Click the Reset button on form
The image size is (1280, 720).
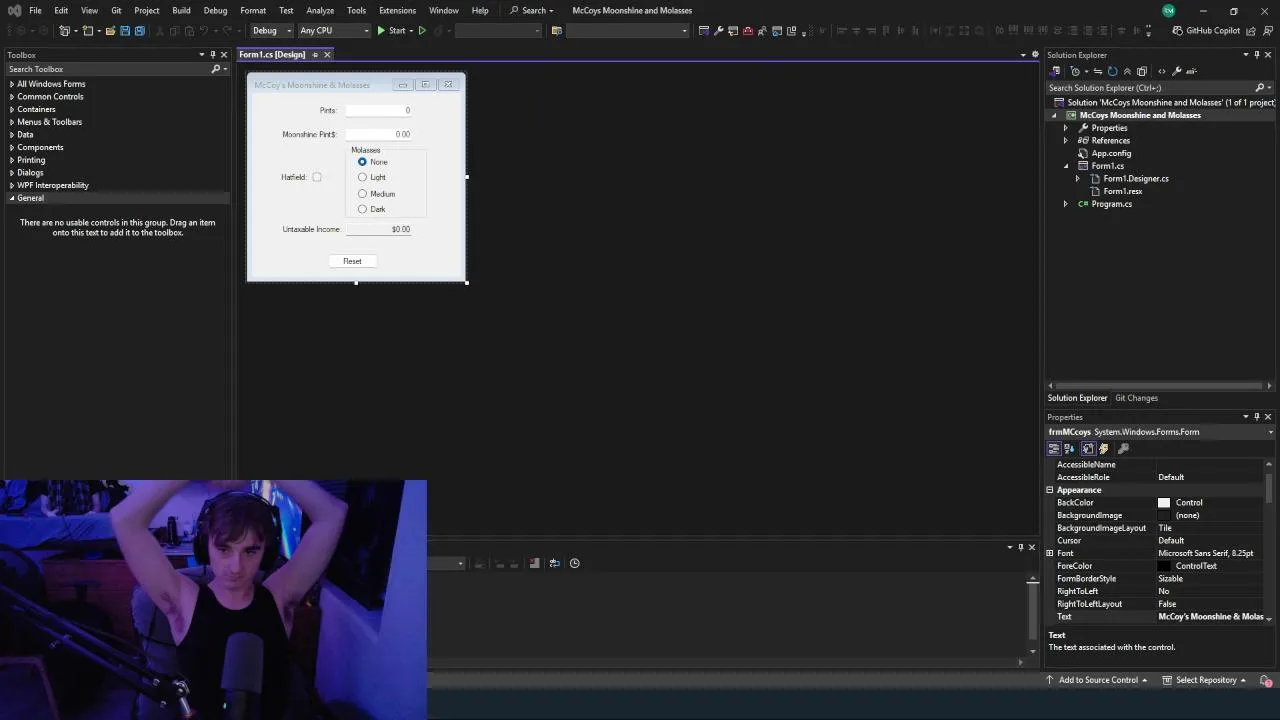point(352,261)
